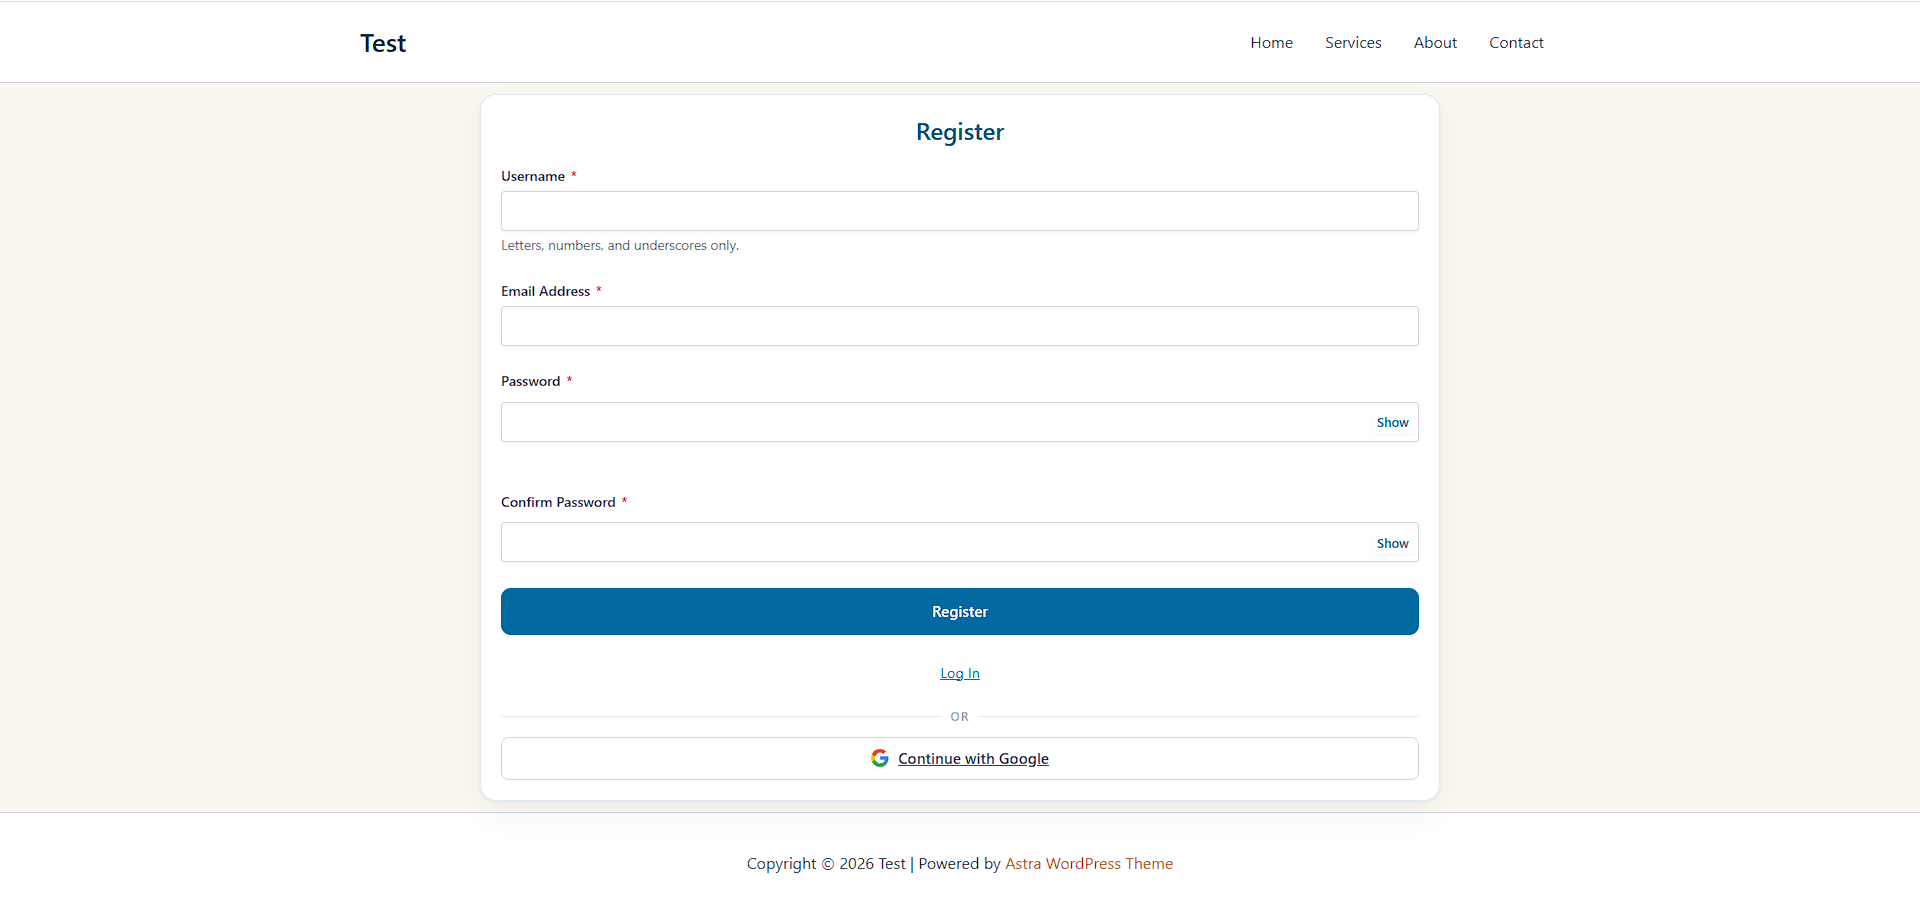Show the Confirm Password field contents
1920x913 pixels.
click(1392, 543)
